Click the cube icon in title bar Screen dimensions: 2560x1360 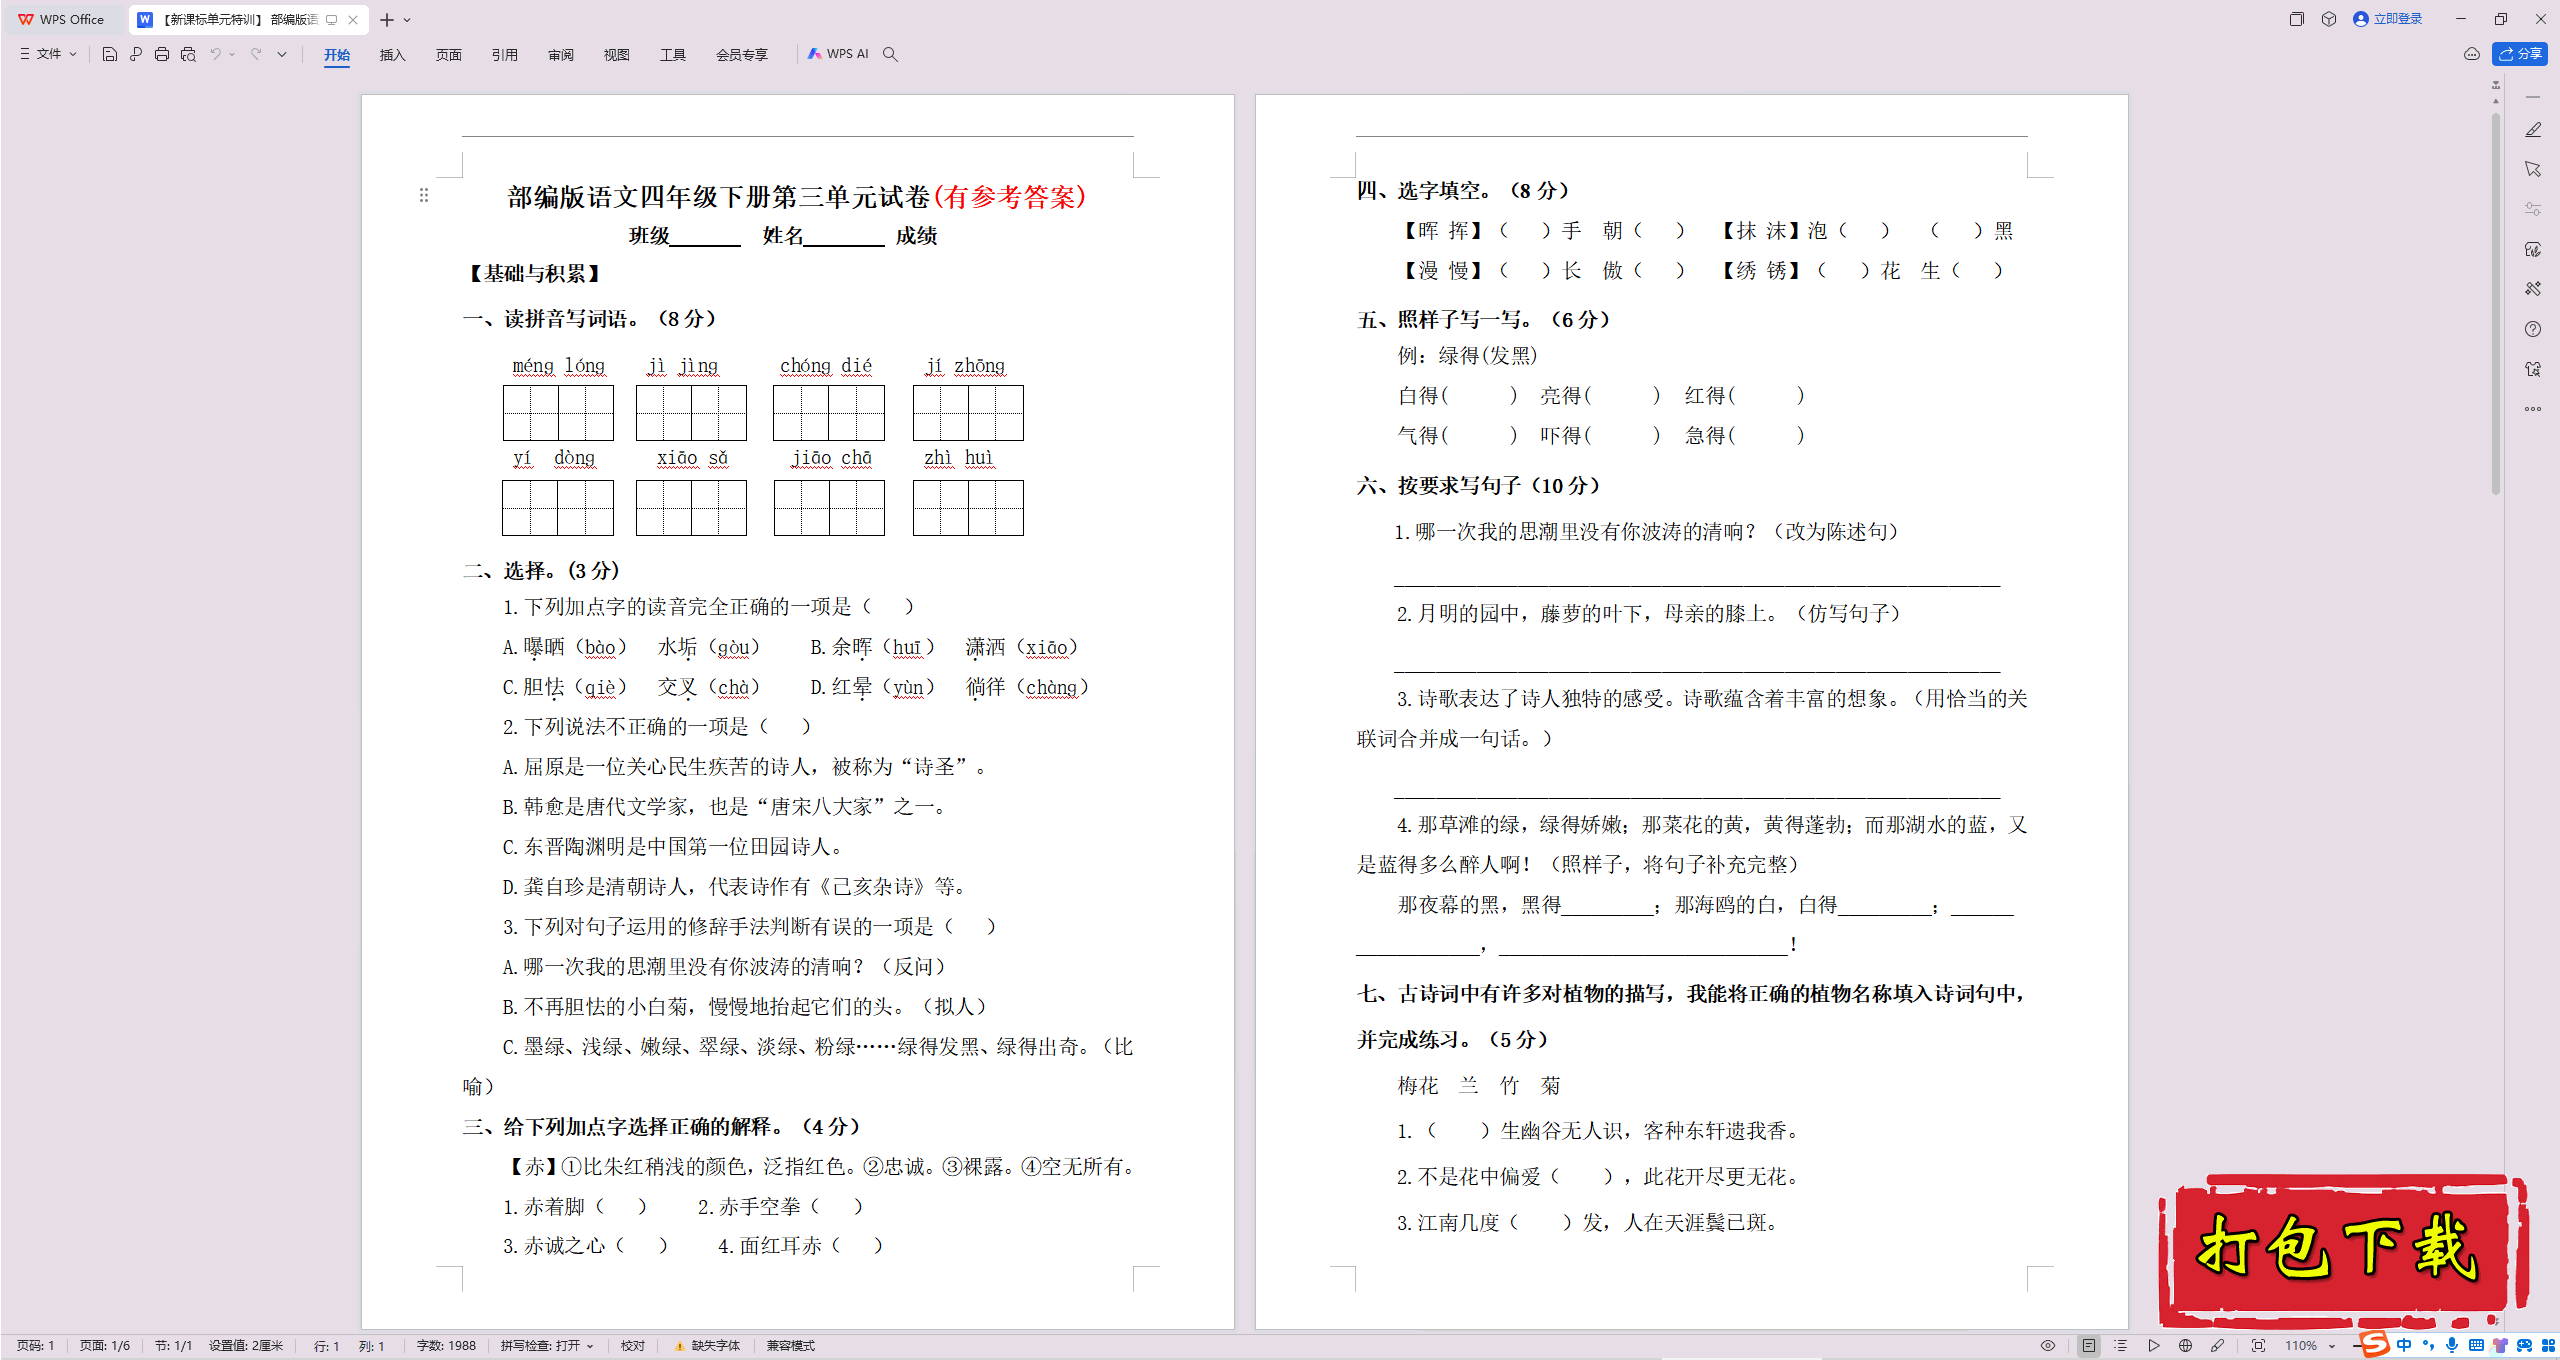[2329, 19]
